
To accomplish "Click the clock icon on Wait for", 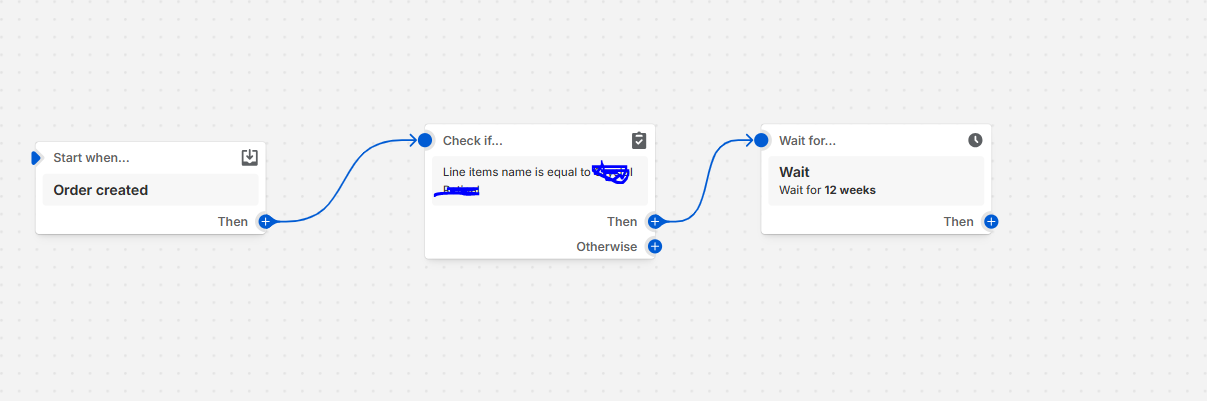I will (975, 140).
